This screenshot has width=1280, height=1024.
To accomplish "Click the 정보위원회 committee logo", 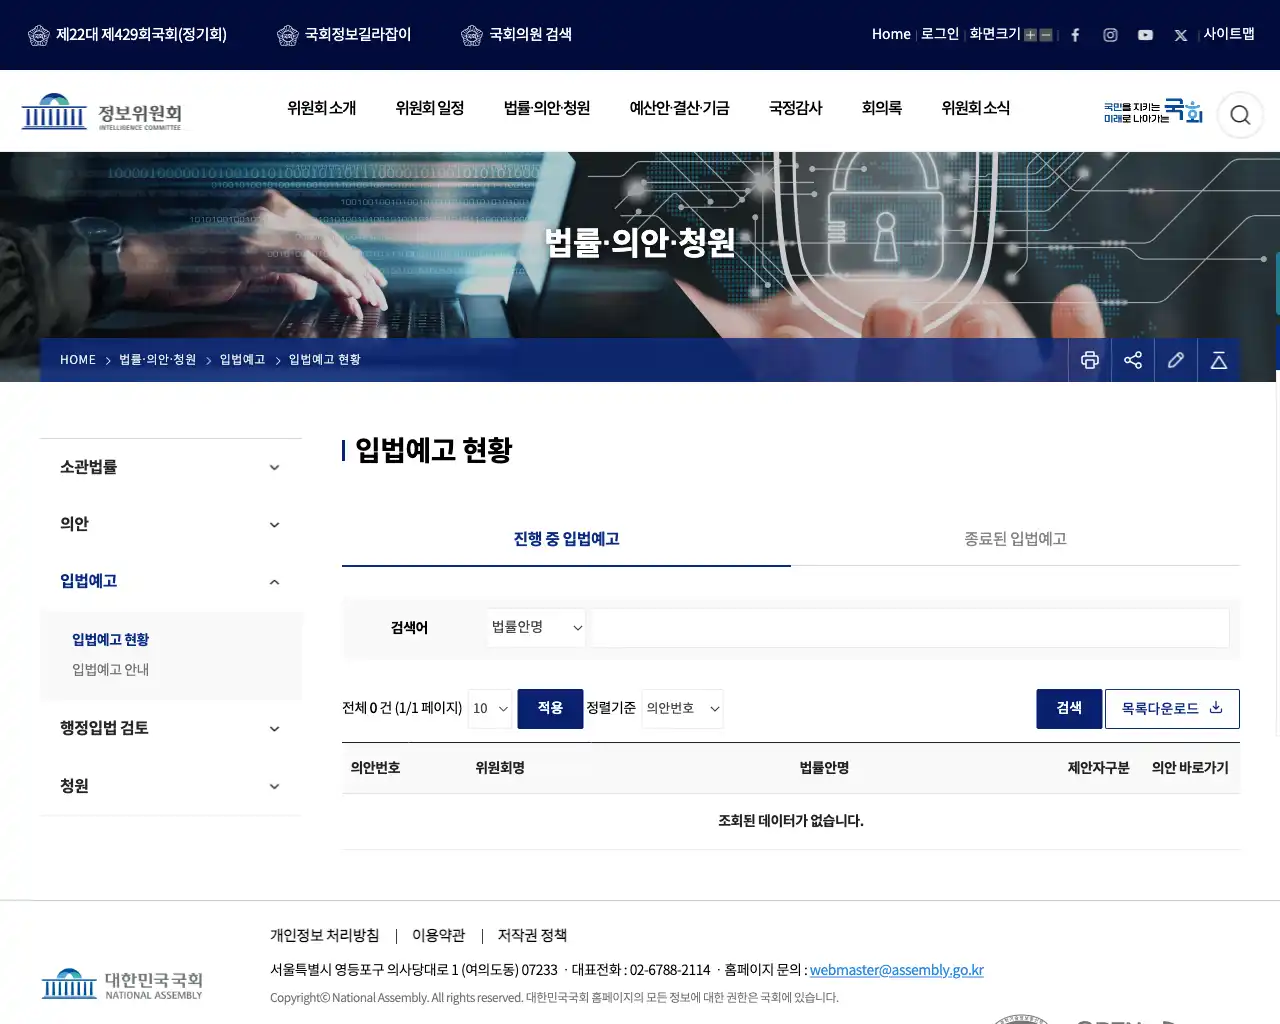I will (x=102, y=113).
